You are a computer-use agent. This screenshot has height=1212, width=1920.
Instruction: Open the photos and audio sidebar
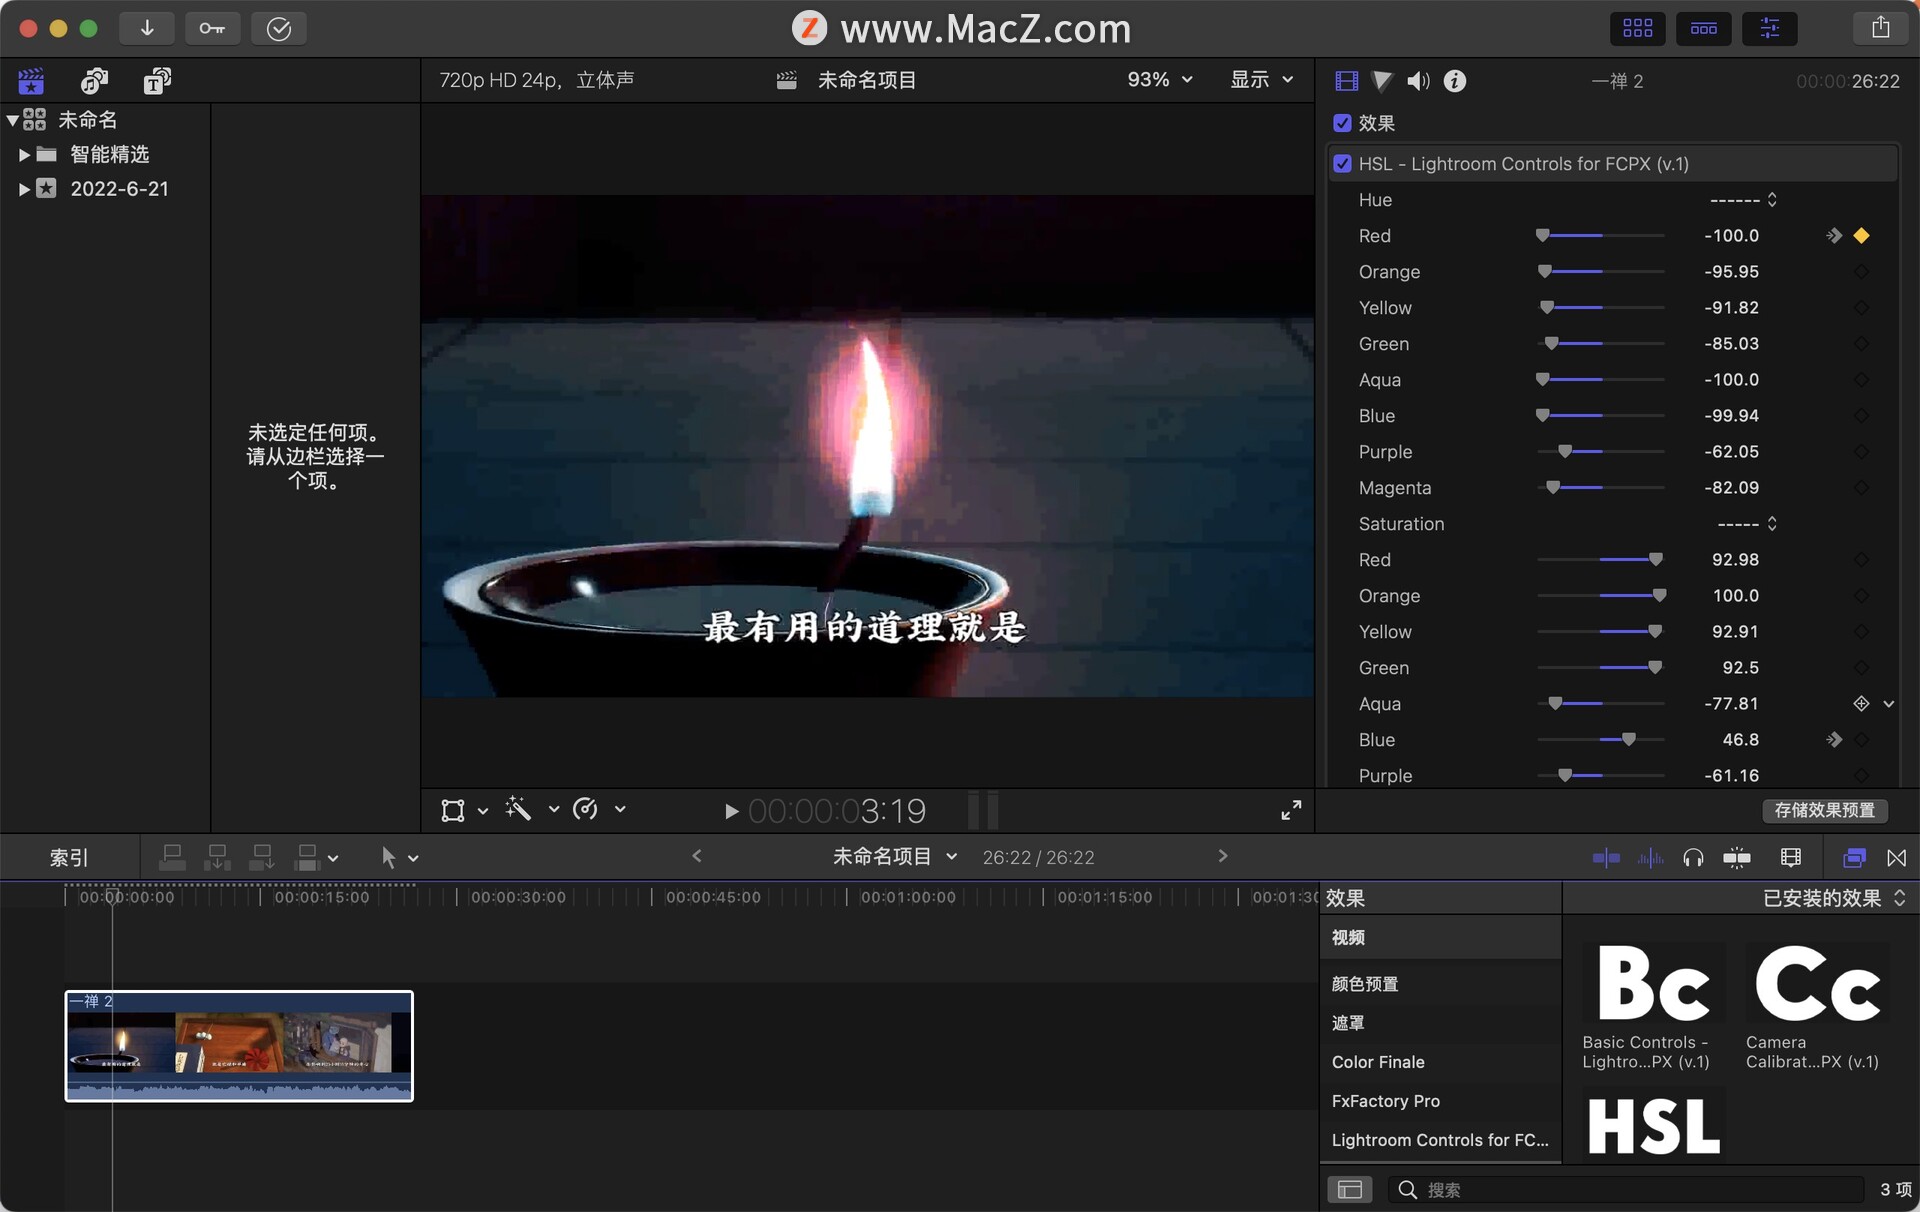(95, 81)
